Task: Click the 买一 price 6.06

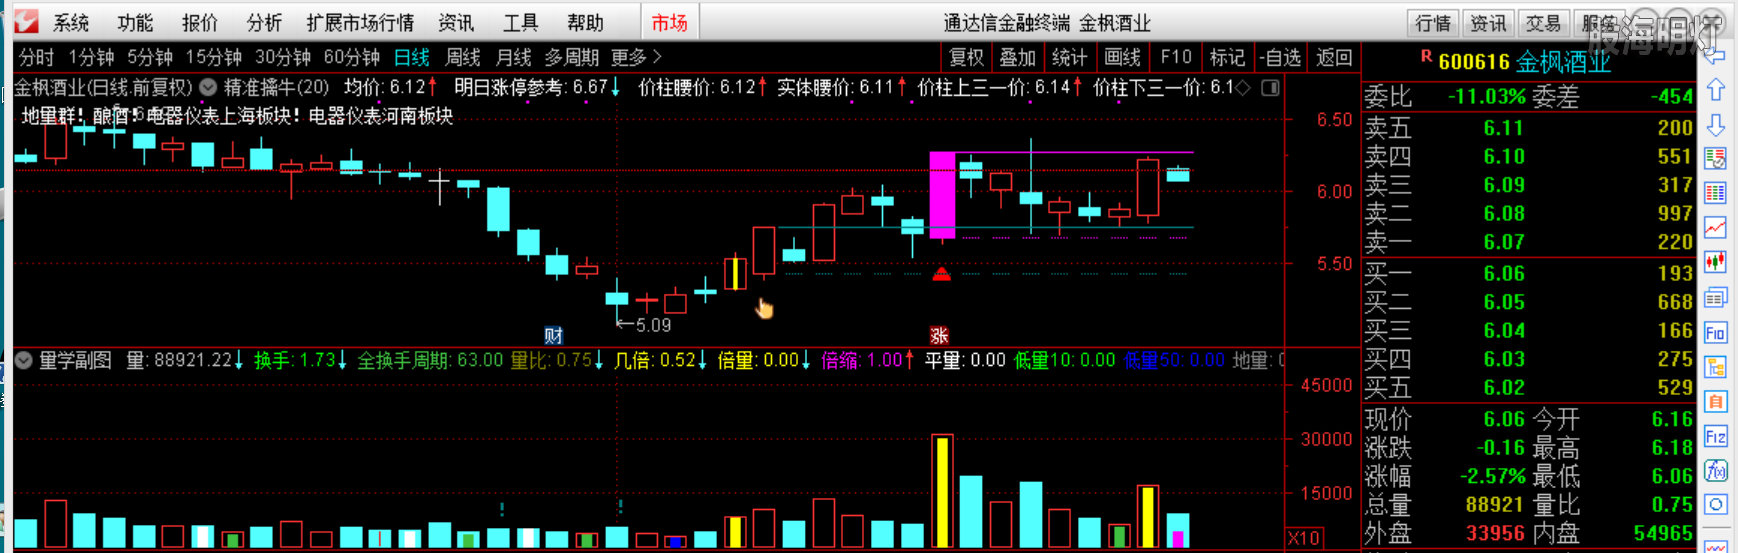Action: [x=1504, y=273]
